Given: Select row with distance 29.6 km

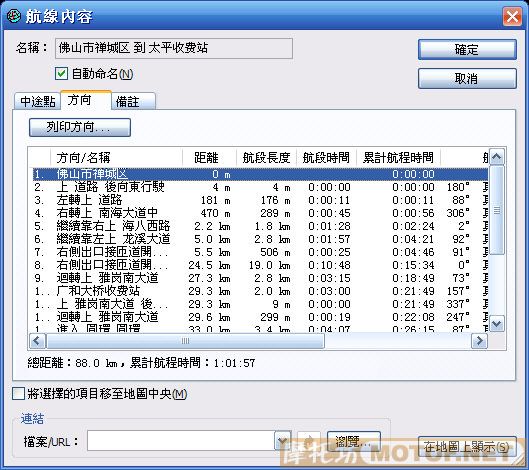Looking at the screenshot, I should 260,317.
